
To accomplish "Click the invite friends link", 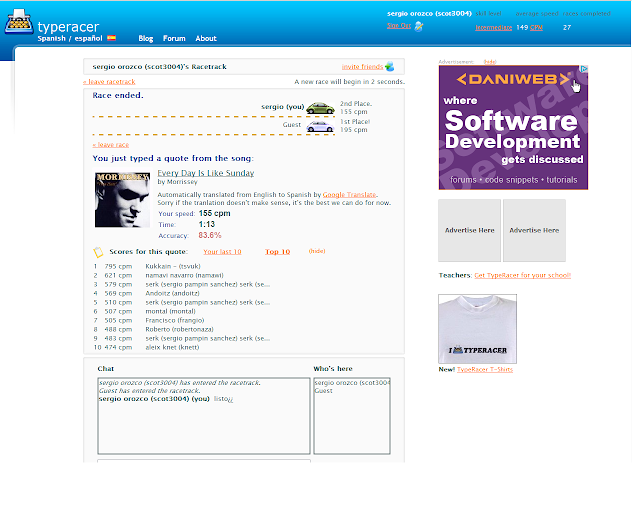I will coord(362,67).
